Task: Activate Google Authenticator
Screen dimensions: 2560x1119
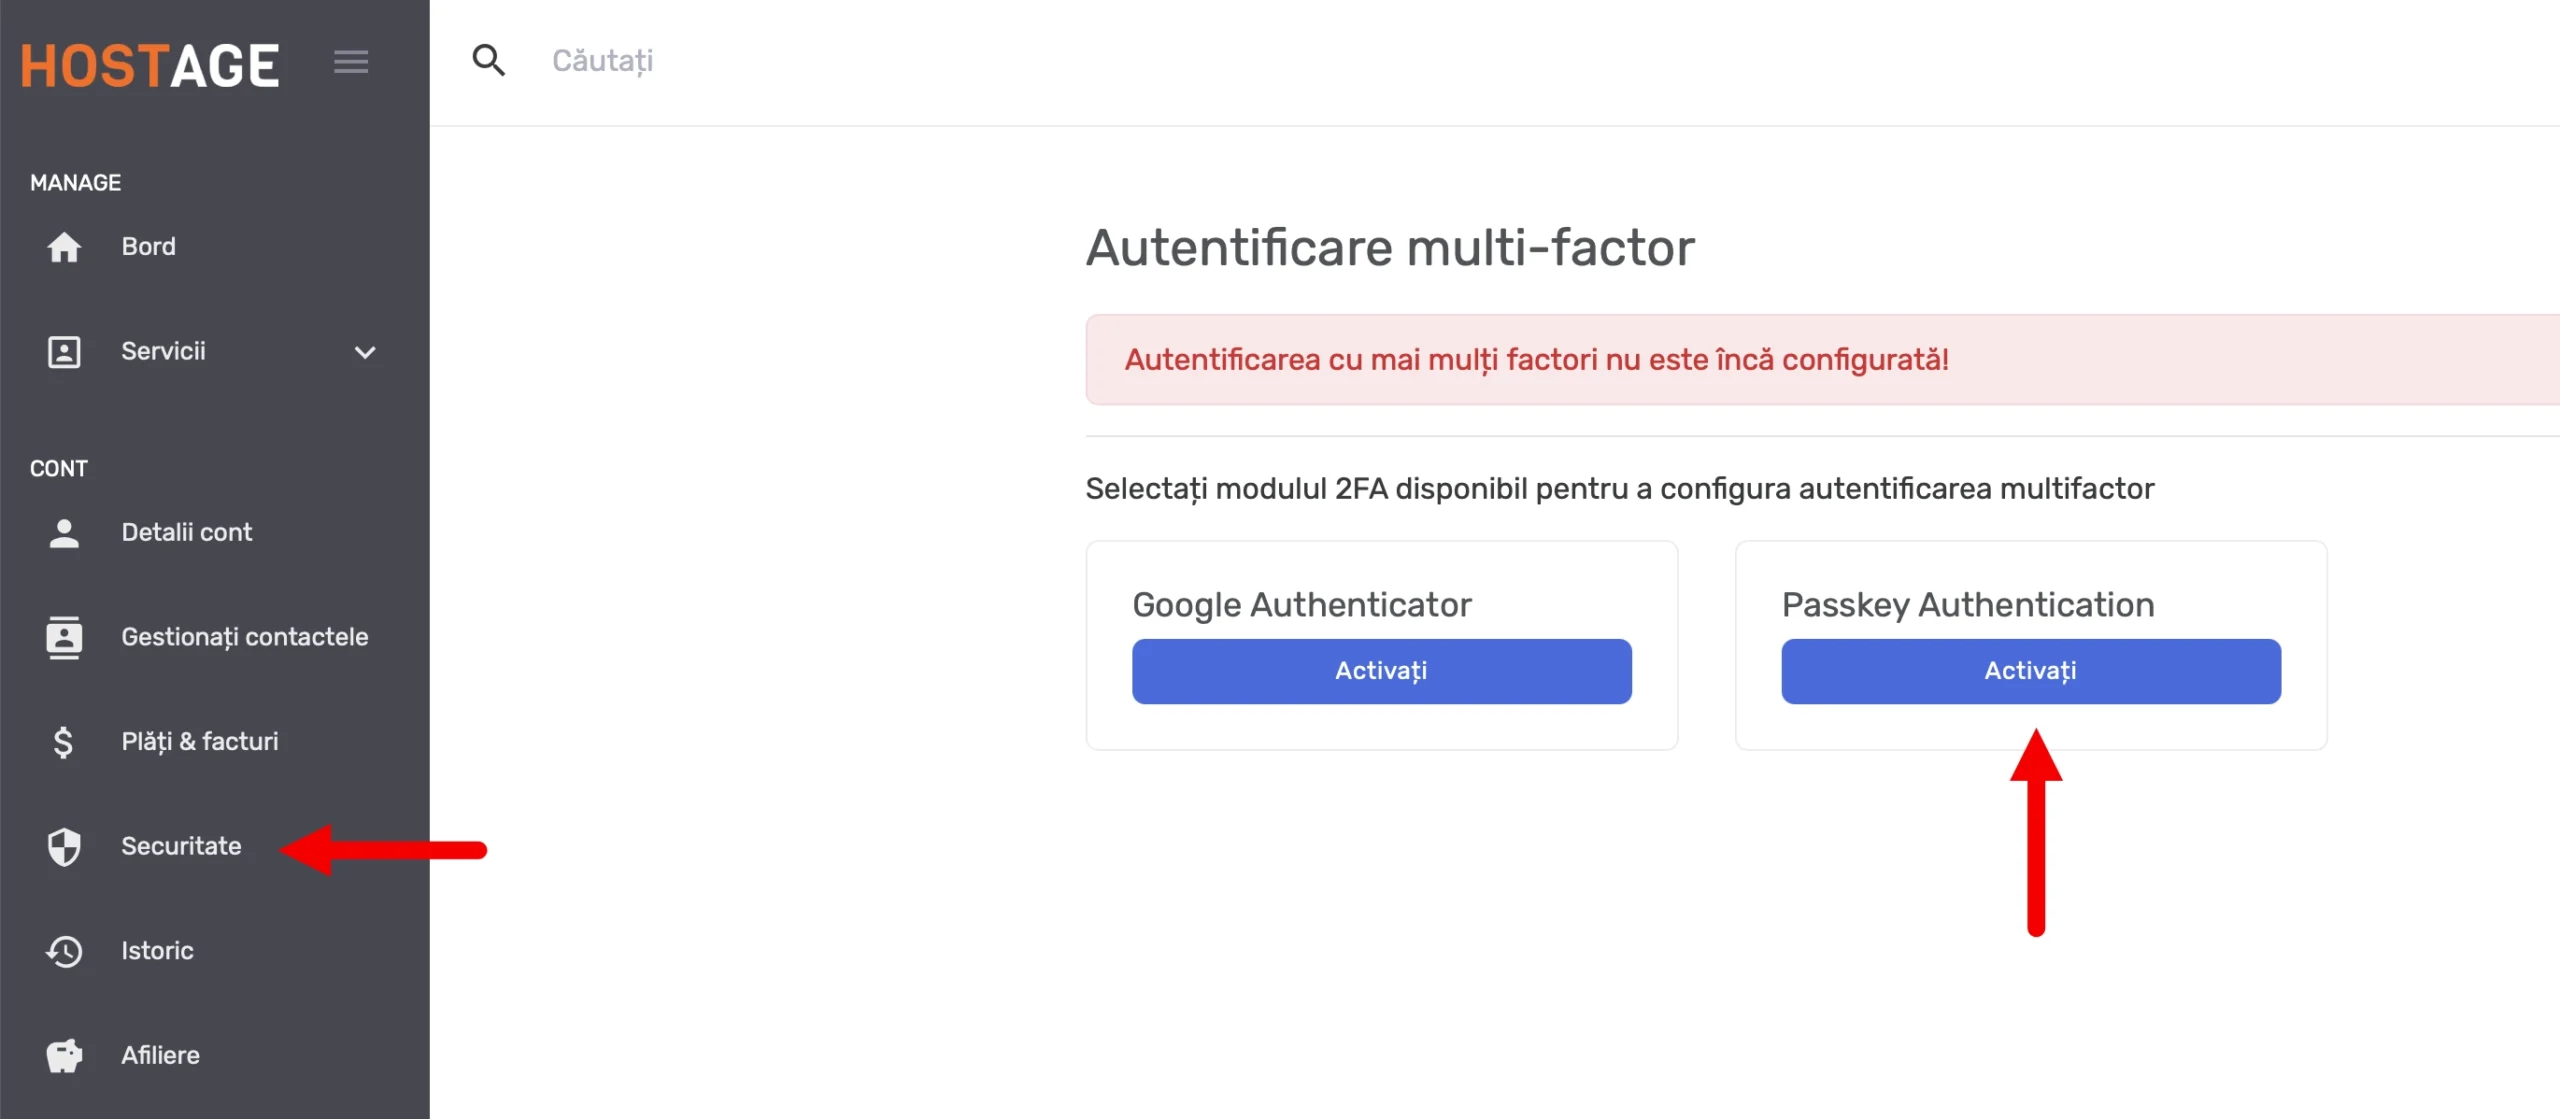Action: pos(1381,671)
